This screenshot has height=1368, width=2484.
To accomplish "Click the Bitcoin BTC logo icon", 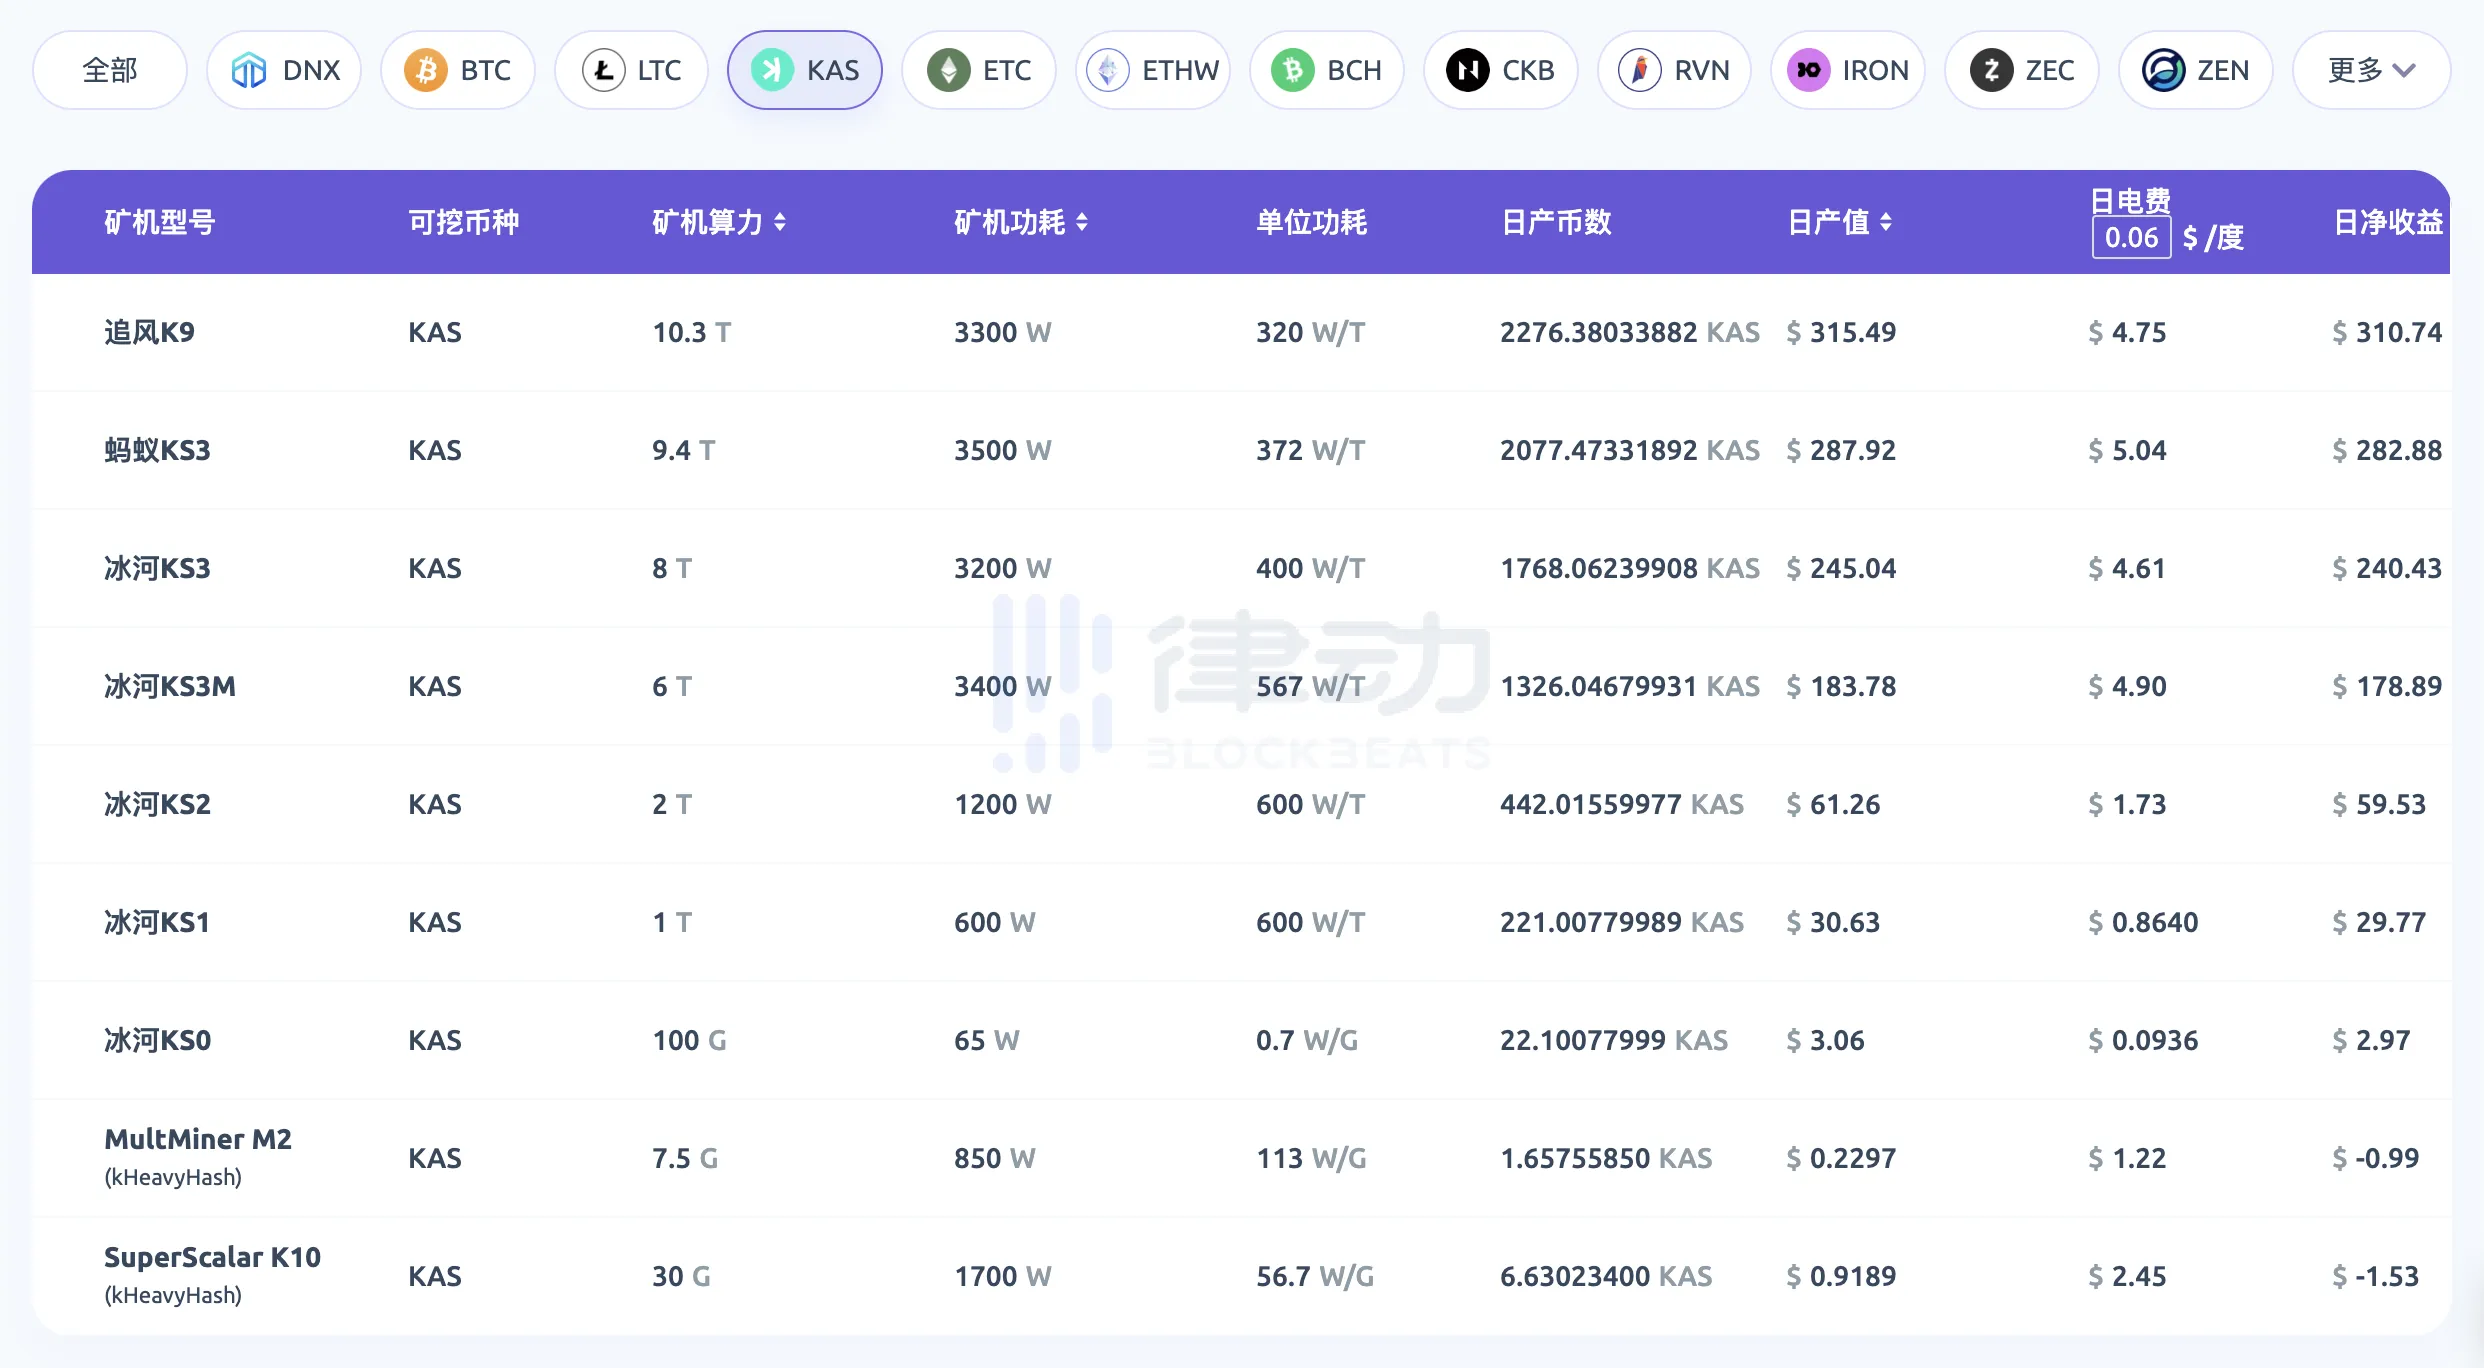I will pyautogui.click(x=425, y=70).
